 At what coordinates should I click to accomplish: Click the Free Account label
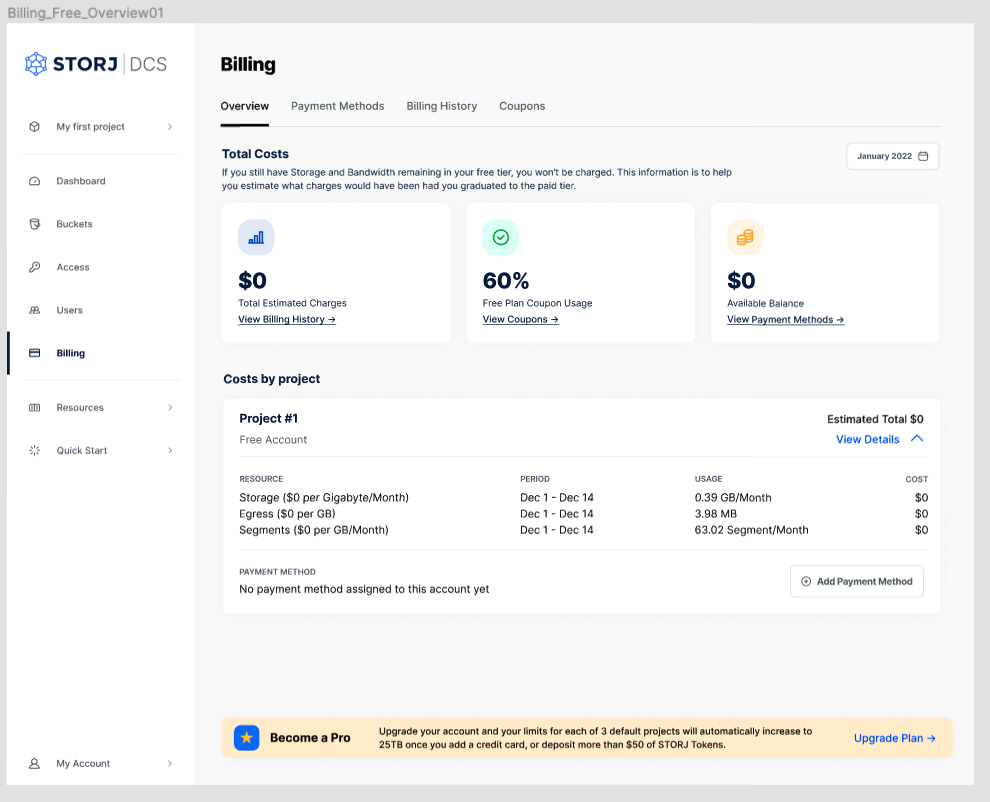[x=273, y=440]
